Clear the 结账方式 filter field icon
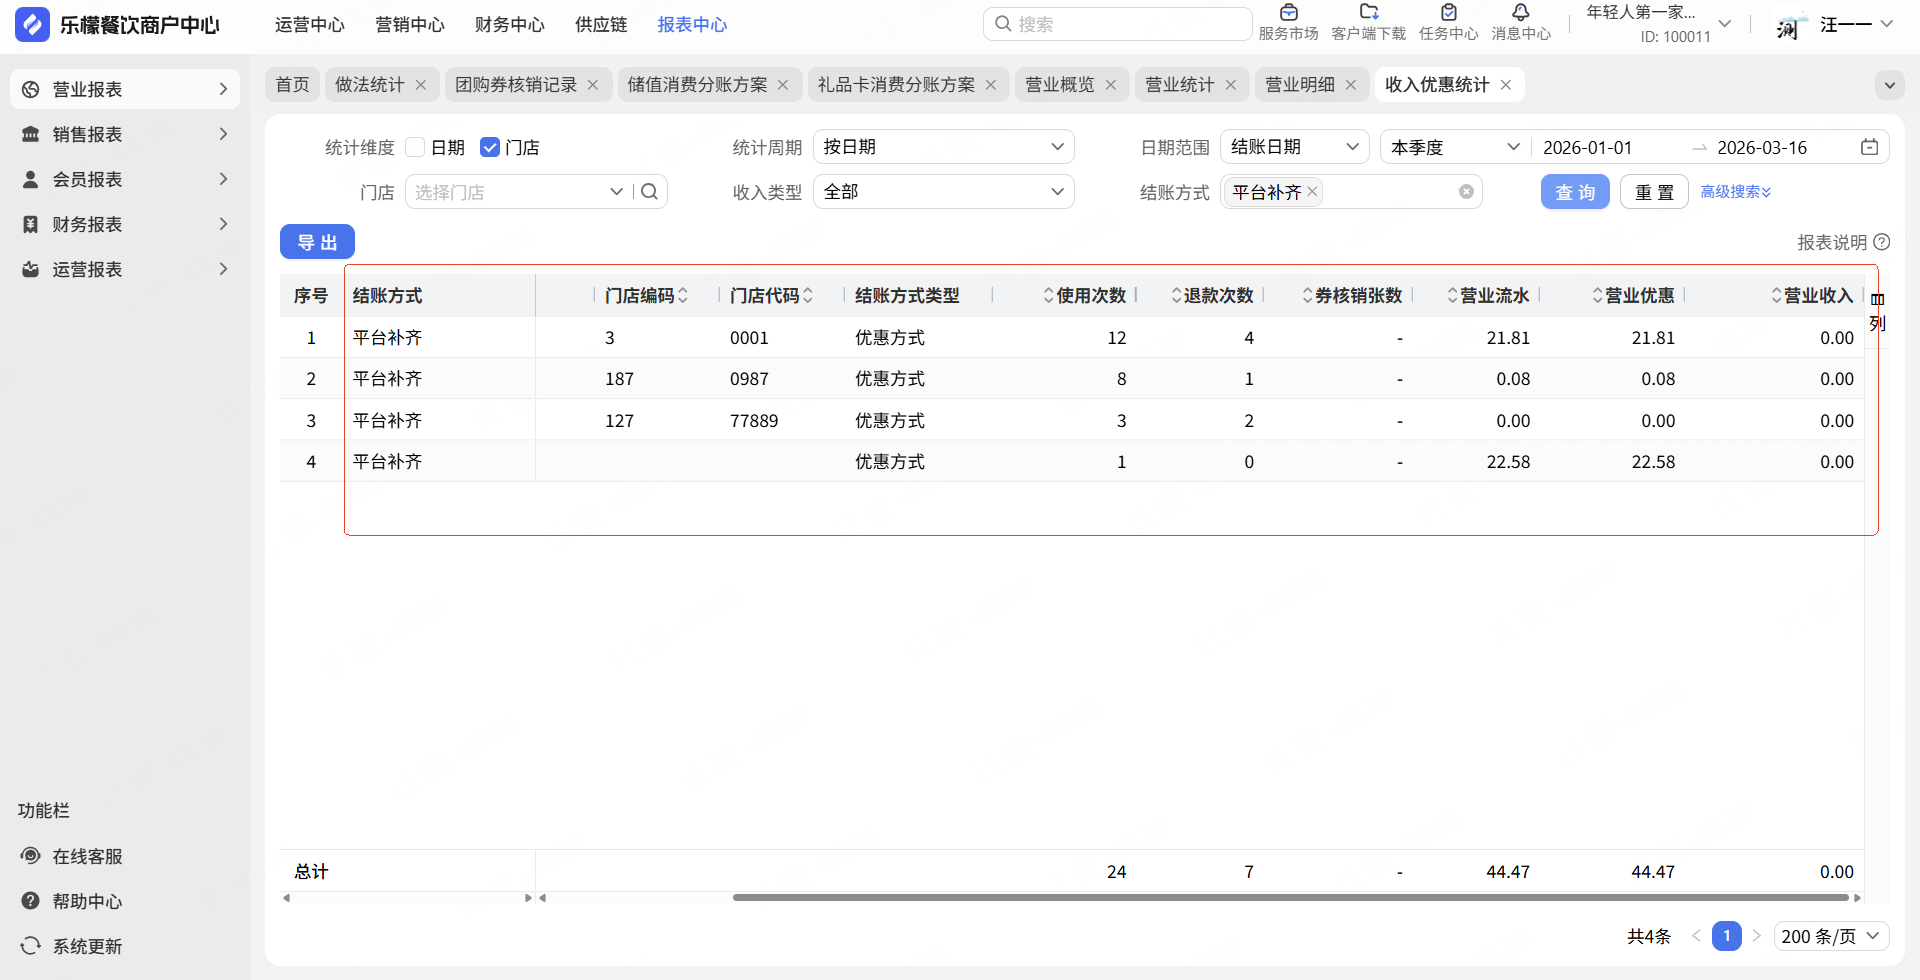Screen dimensions: 1920x980 1466,192
